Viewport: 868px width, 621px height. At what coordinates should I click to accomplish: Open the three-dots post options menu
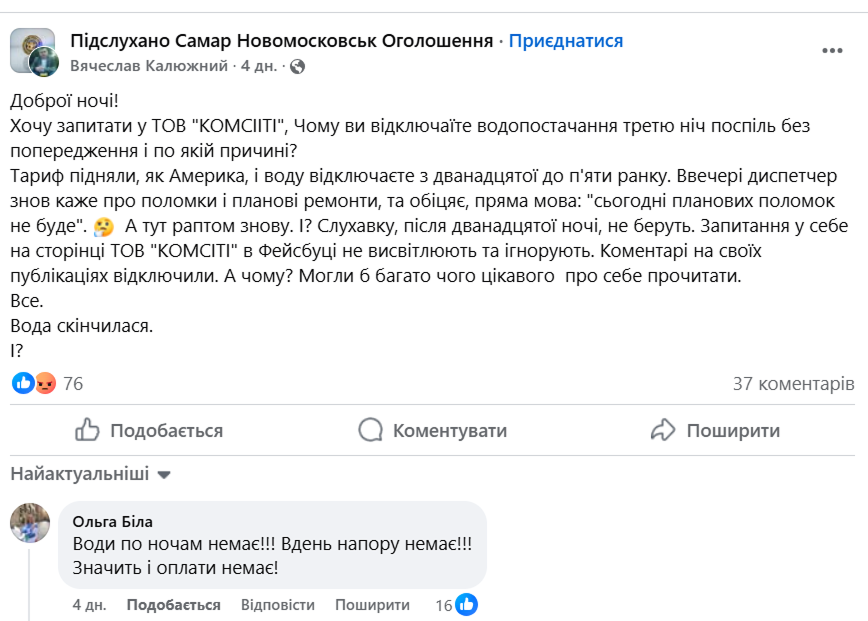[x=832, y=50]
